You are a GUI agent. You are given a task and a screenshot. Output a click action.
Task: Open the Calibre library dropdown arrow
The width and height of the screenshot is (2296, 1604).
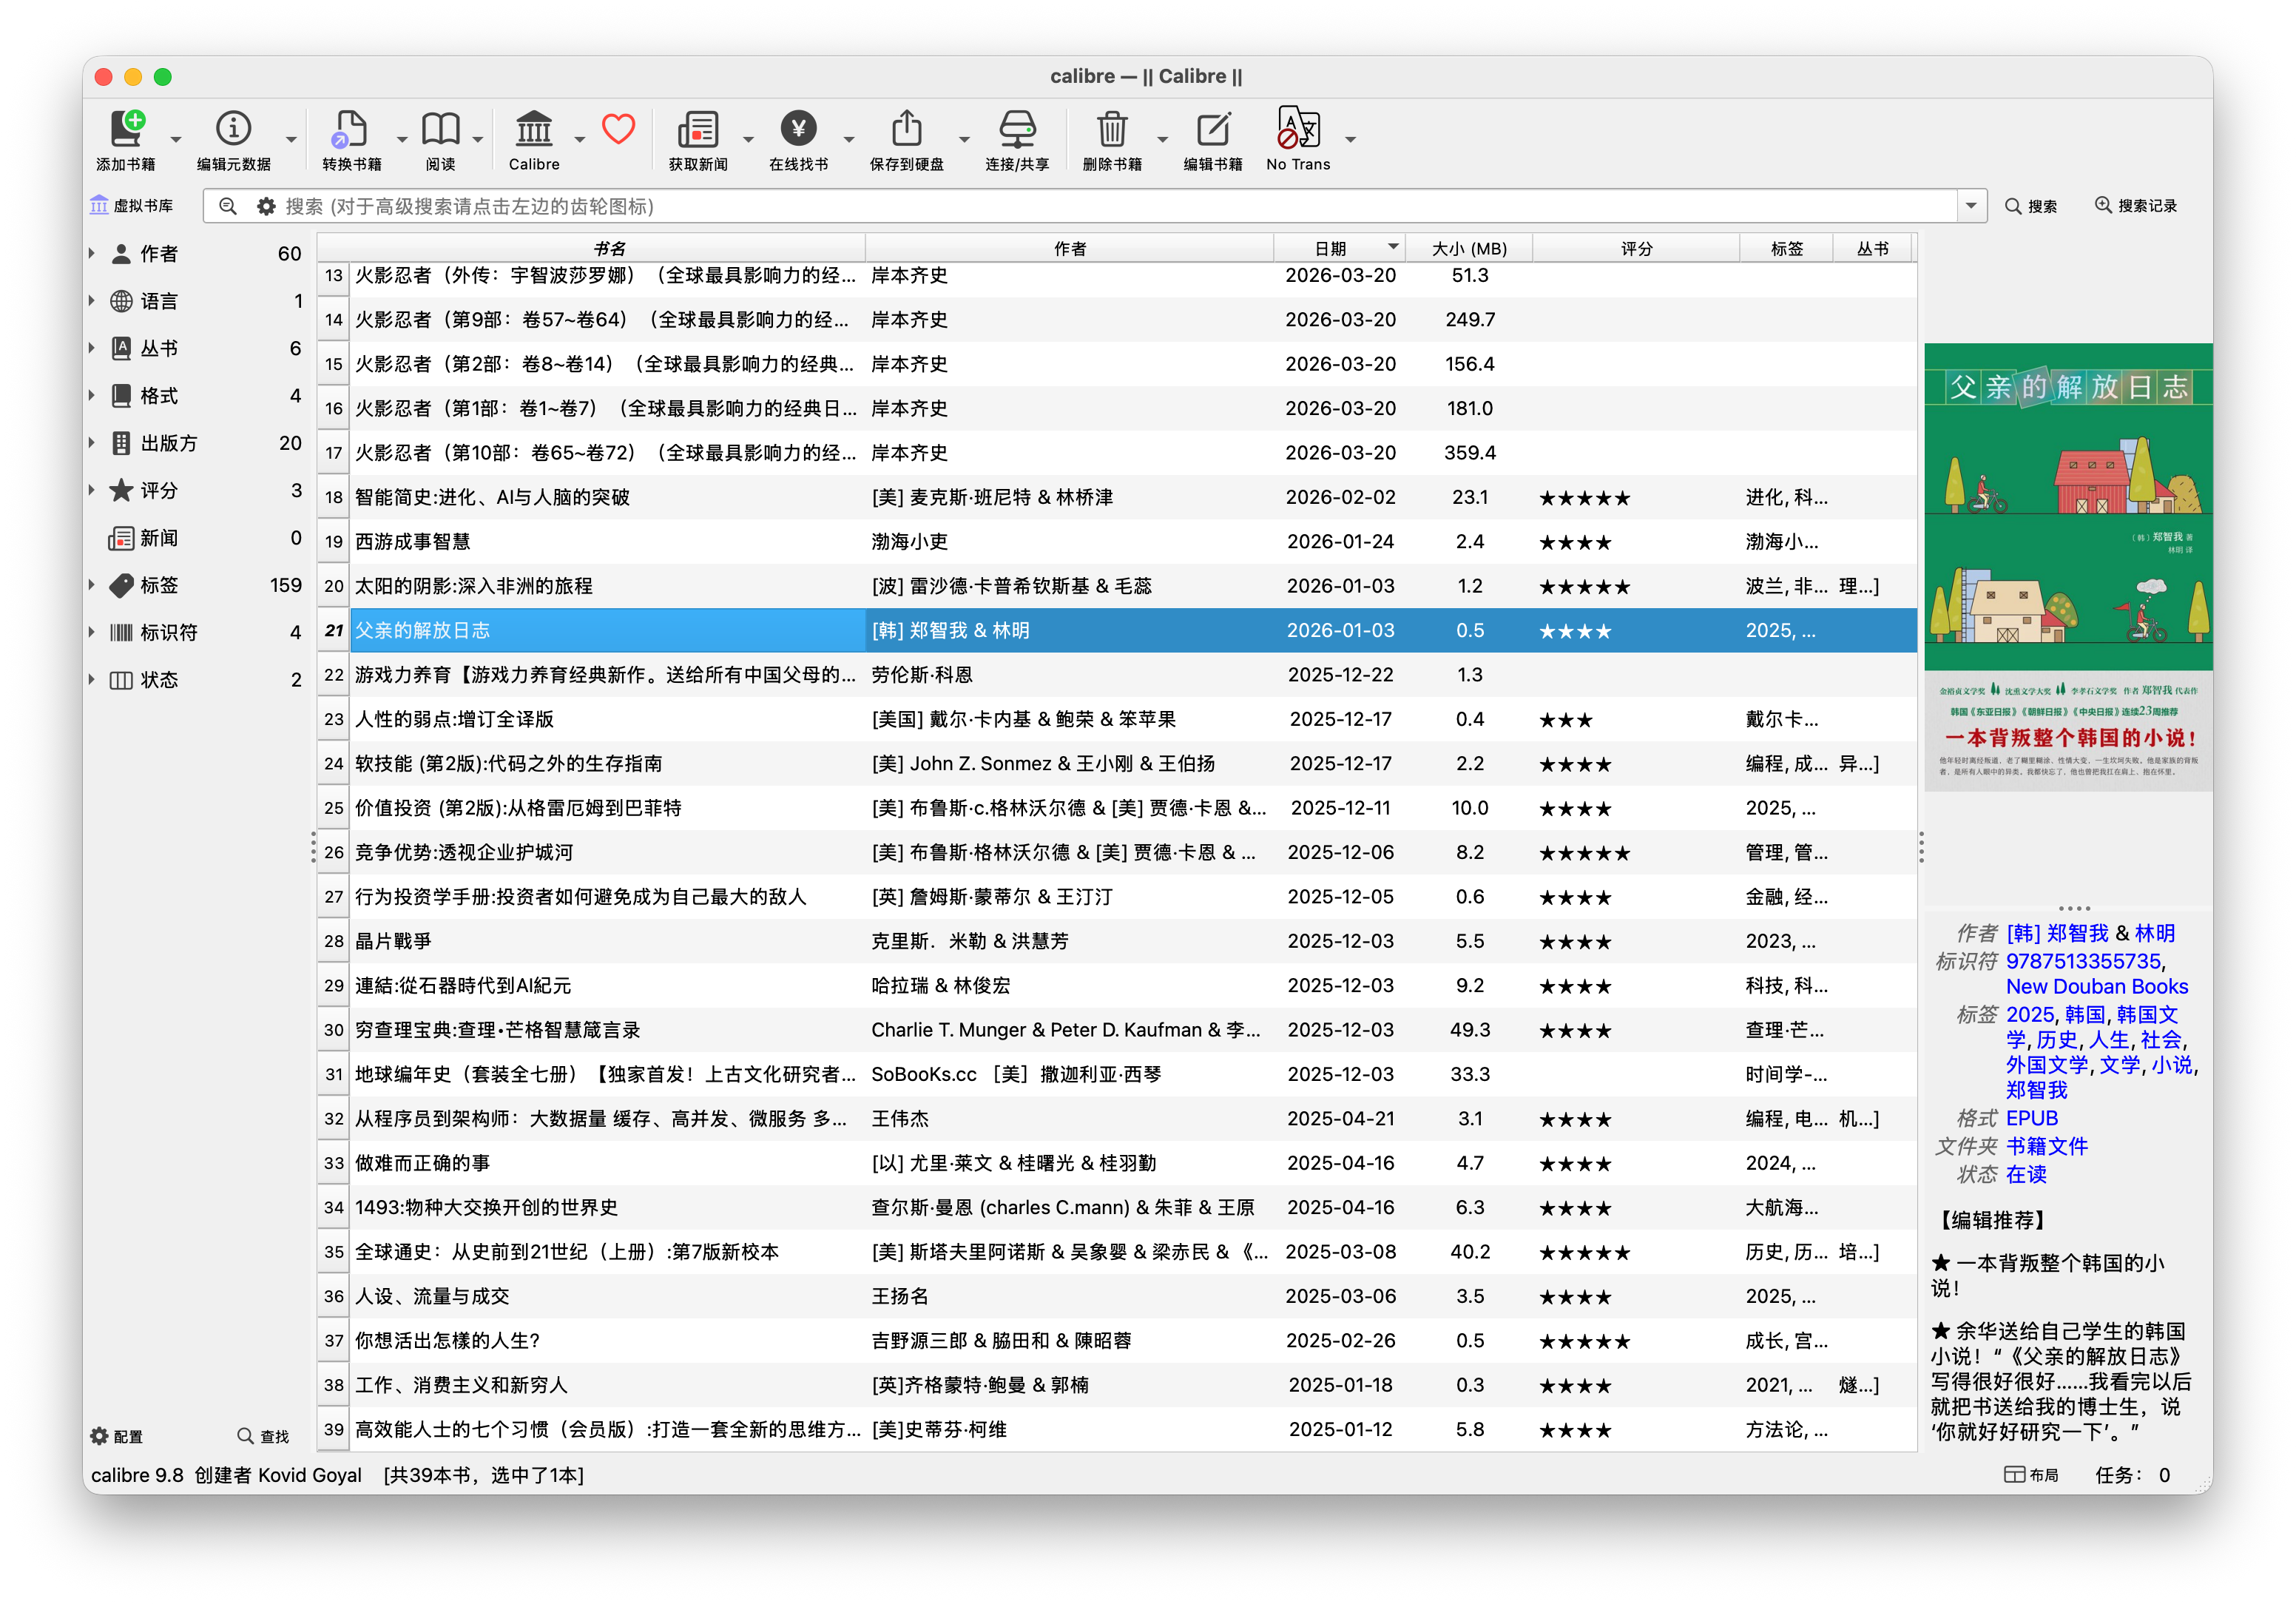(579, 139)
